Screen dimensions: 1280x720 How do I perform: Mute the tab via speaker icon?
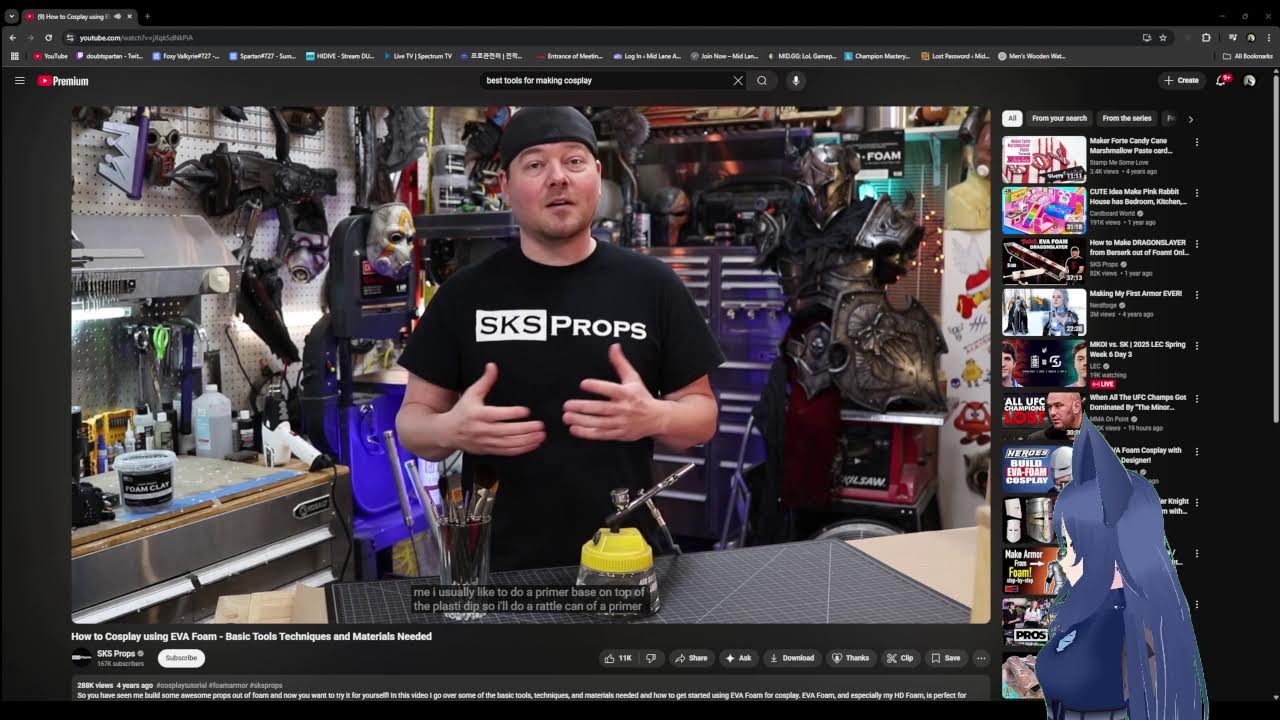point(118,16)
